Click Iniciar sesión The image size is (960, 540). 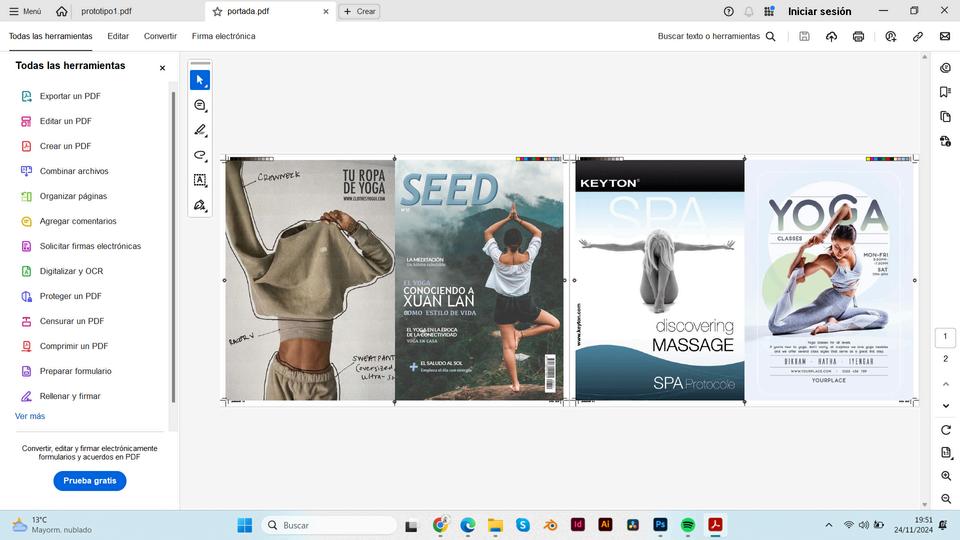pos(819,11)
